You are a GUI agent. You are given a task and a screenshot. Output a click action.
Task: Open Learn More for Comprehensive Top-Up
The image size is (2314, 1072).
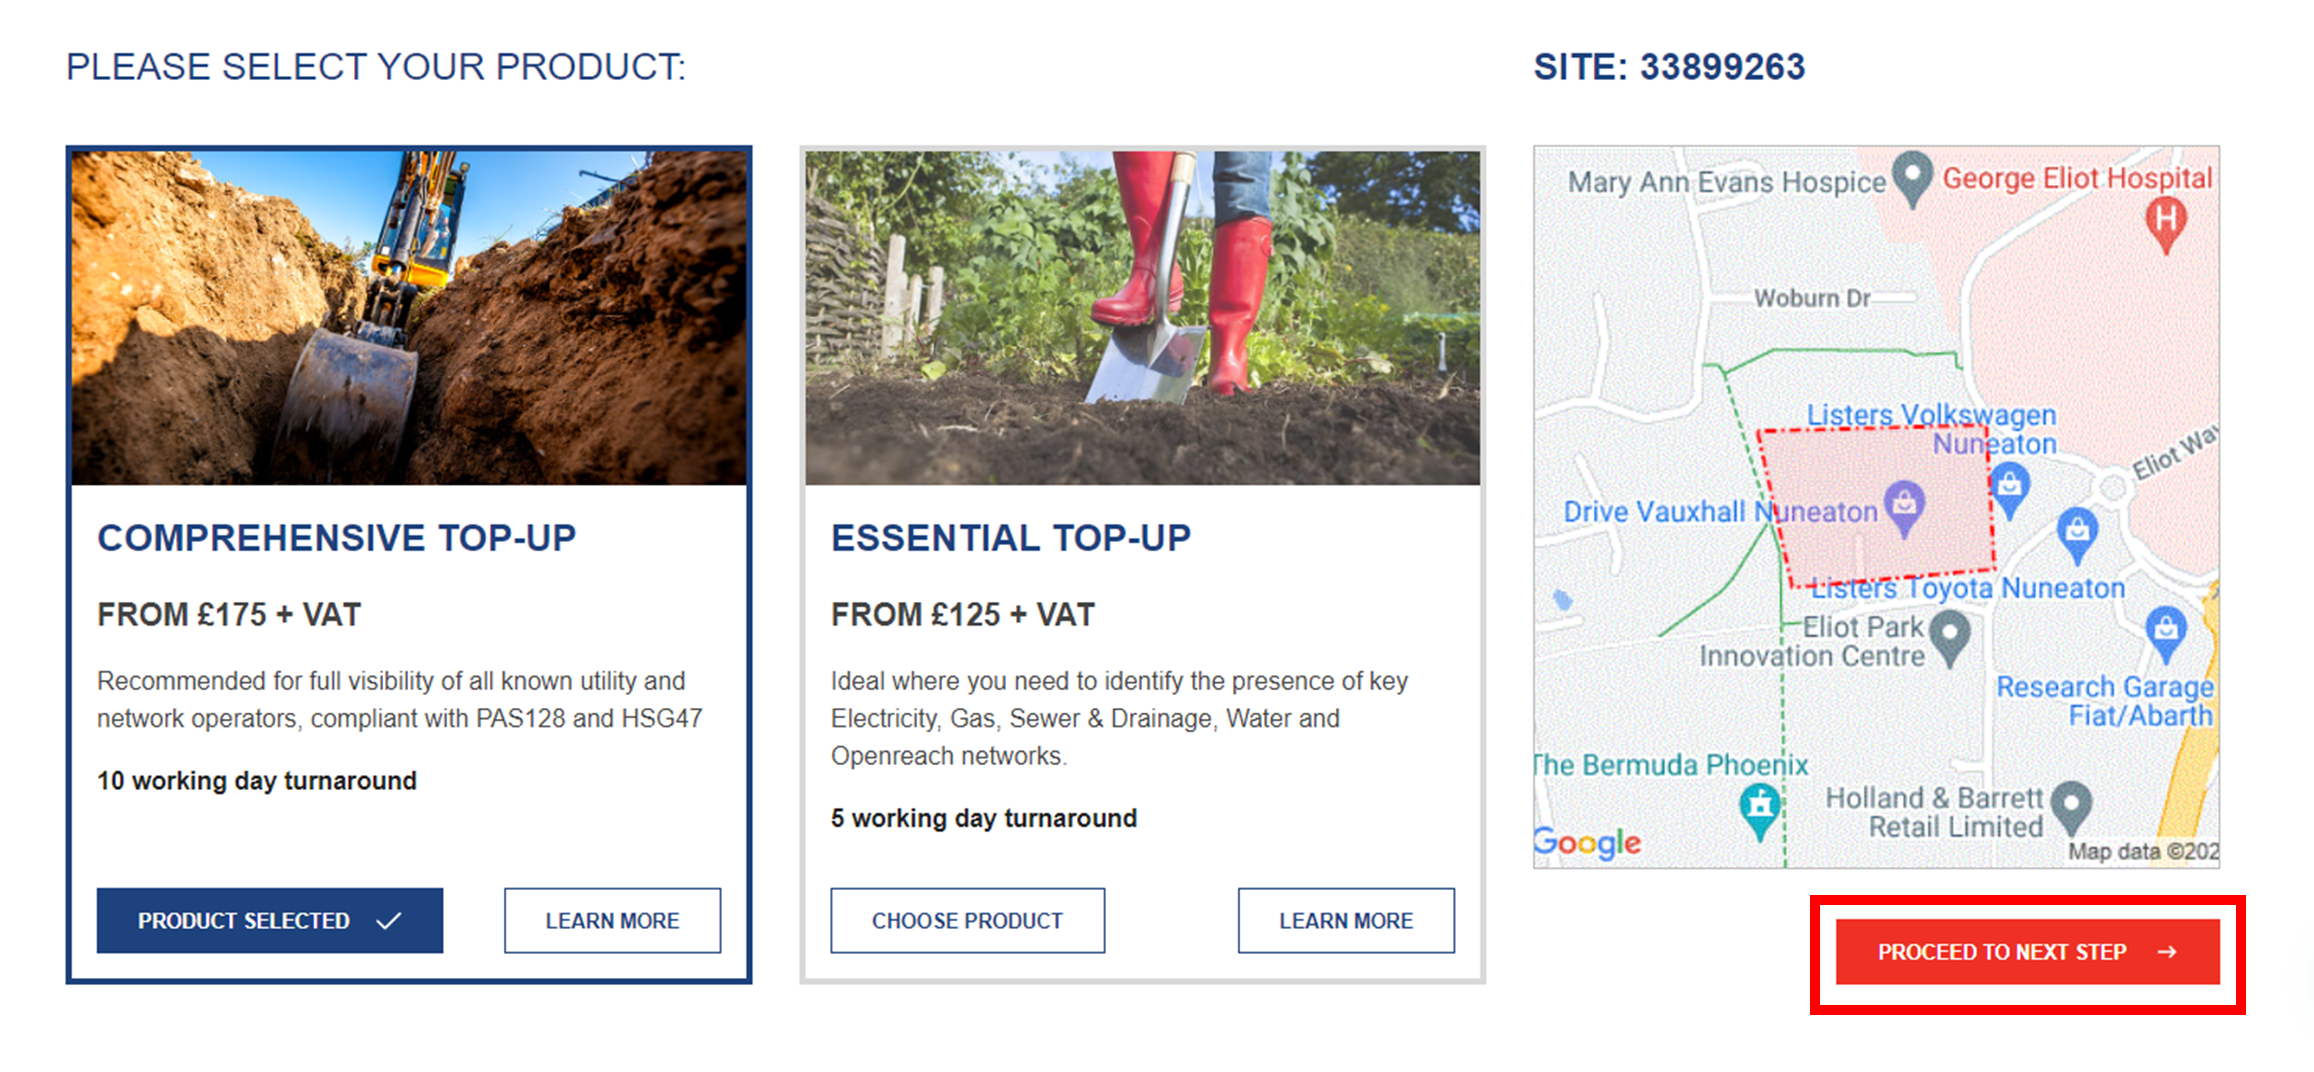(612, 920)
